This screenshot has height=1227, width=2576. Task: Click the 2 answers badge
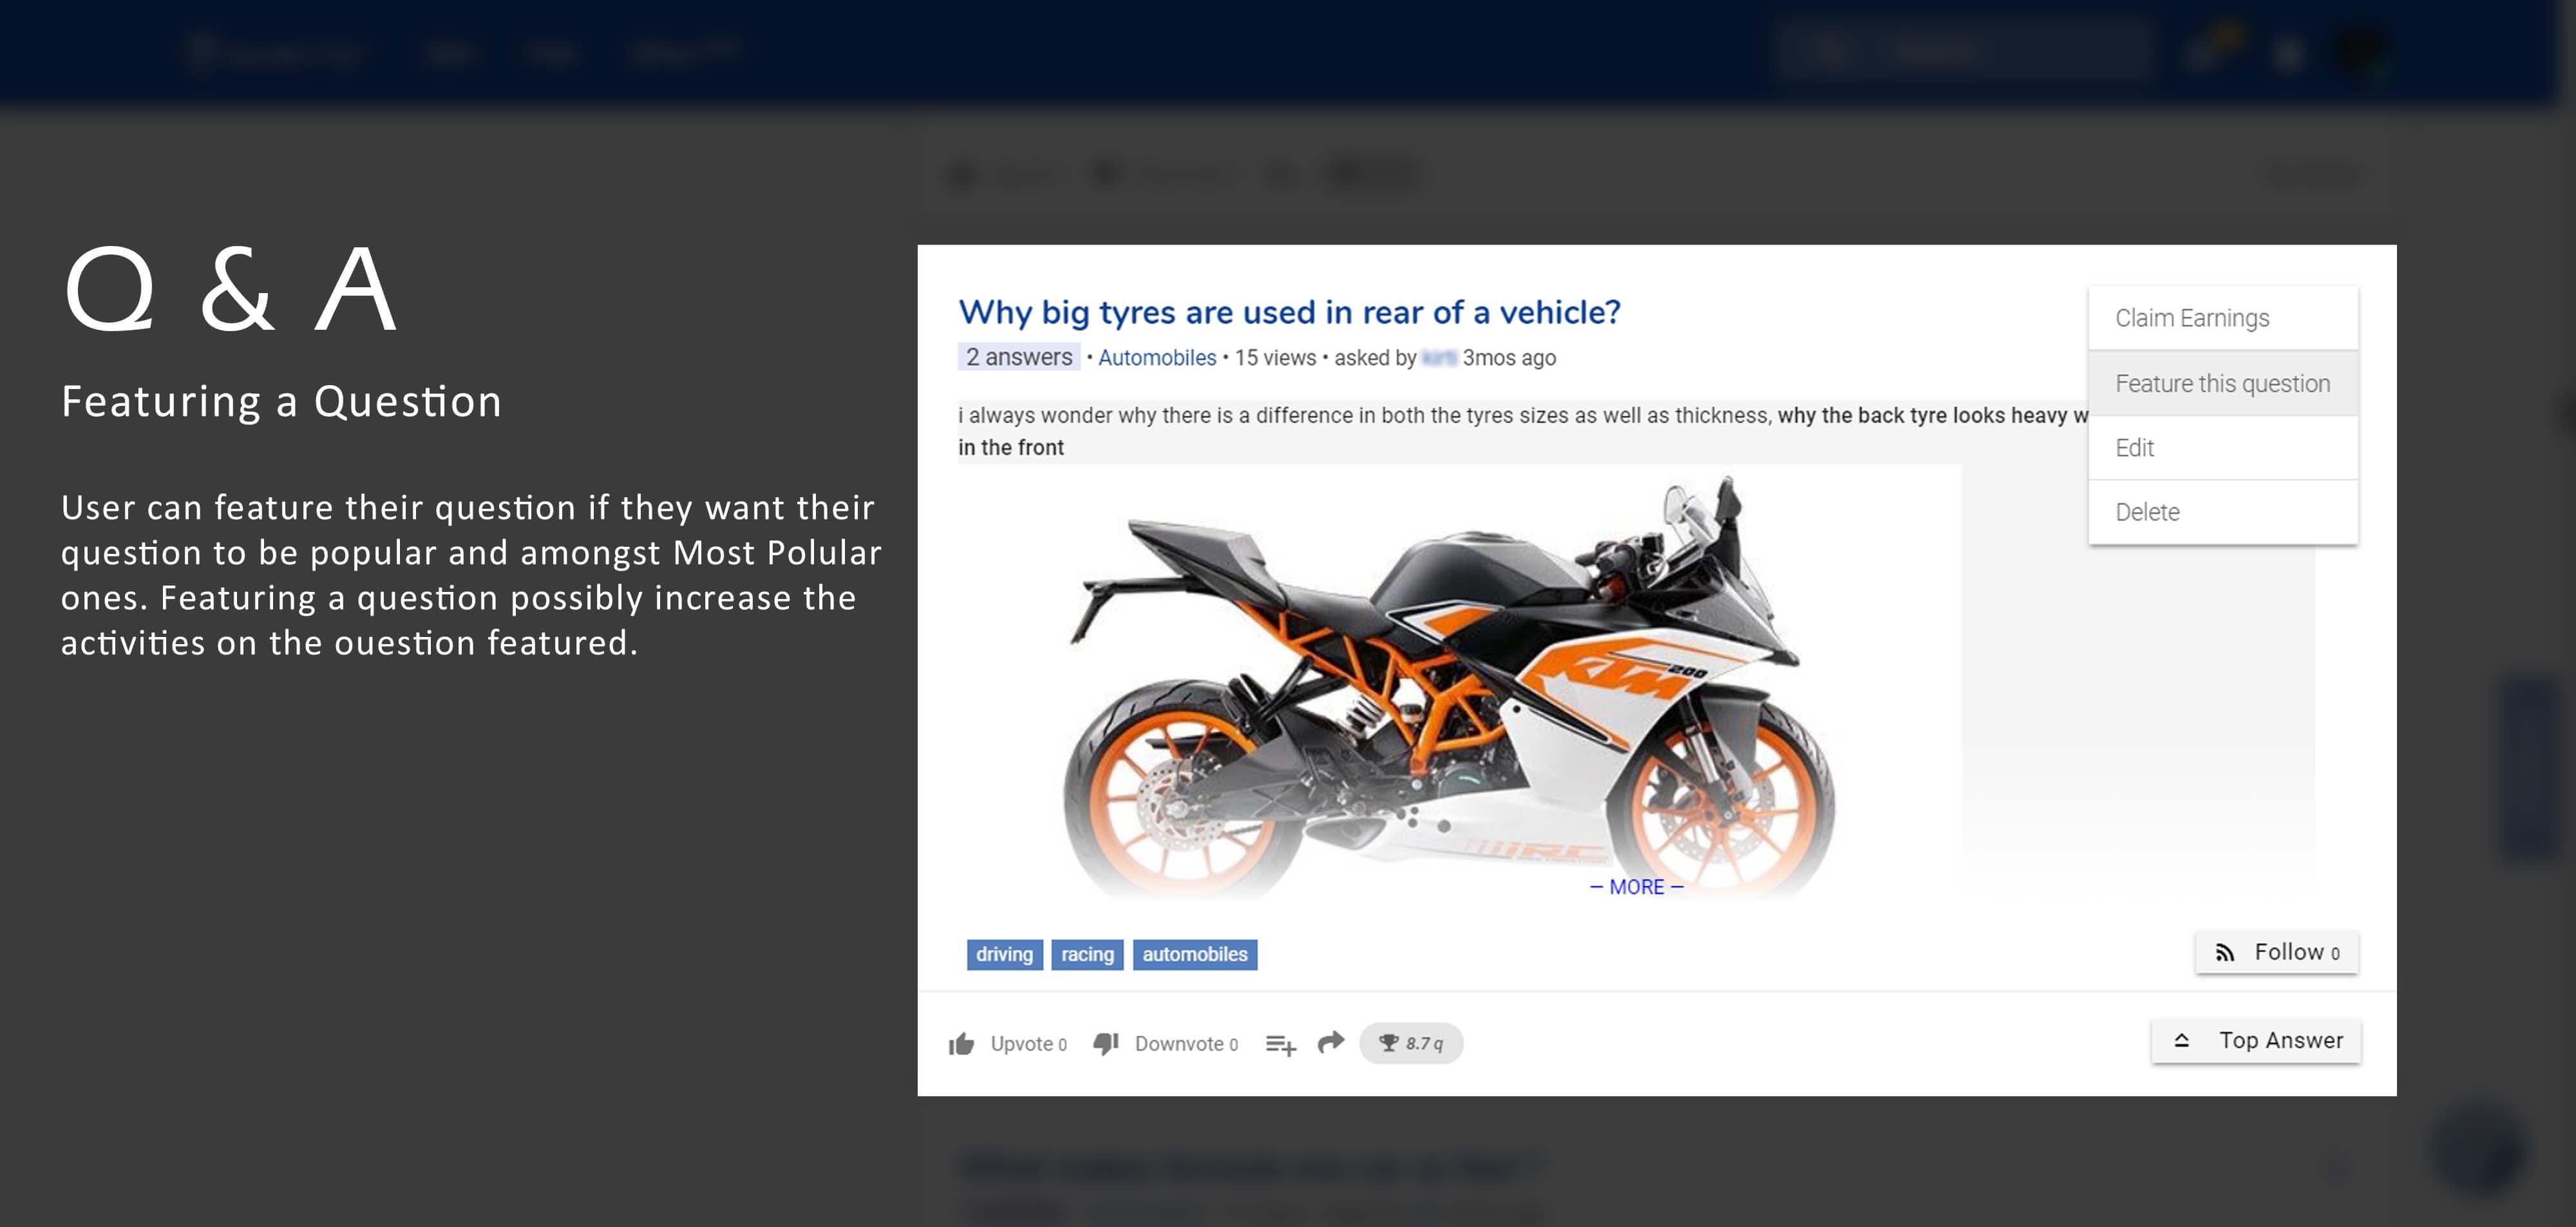(1018, 357)
